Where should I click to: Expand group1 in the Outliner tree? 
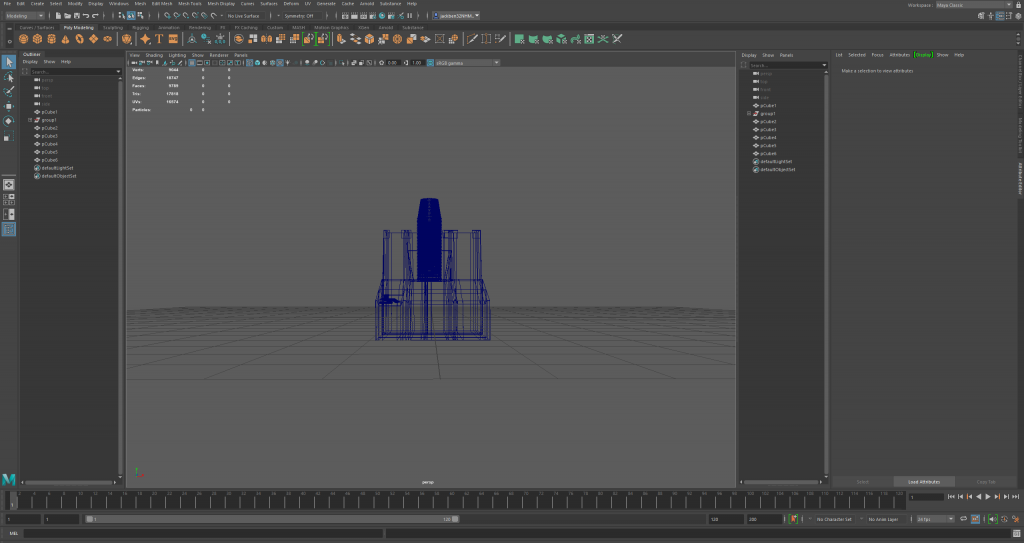30,120
